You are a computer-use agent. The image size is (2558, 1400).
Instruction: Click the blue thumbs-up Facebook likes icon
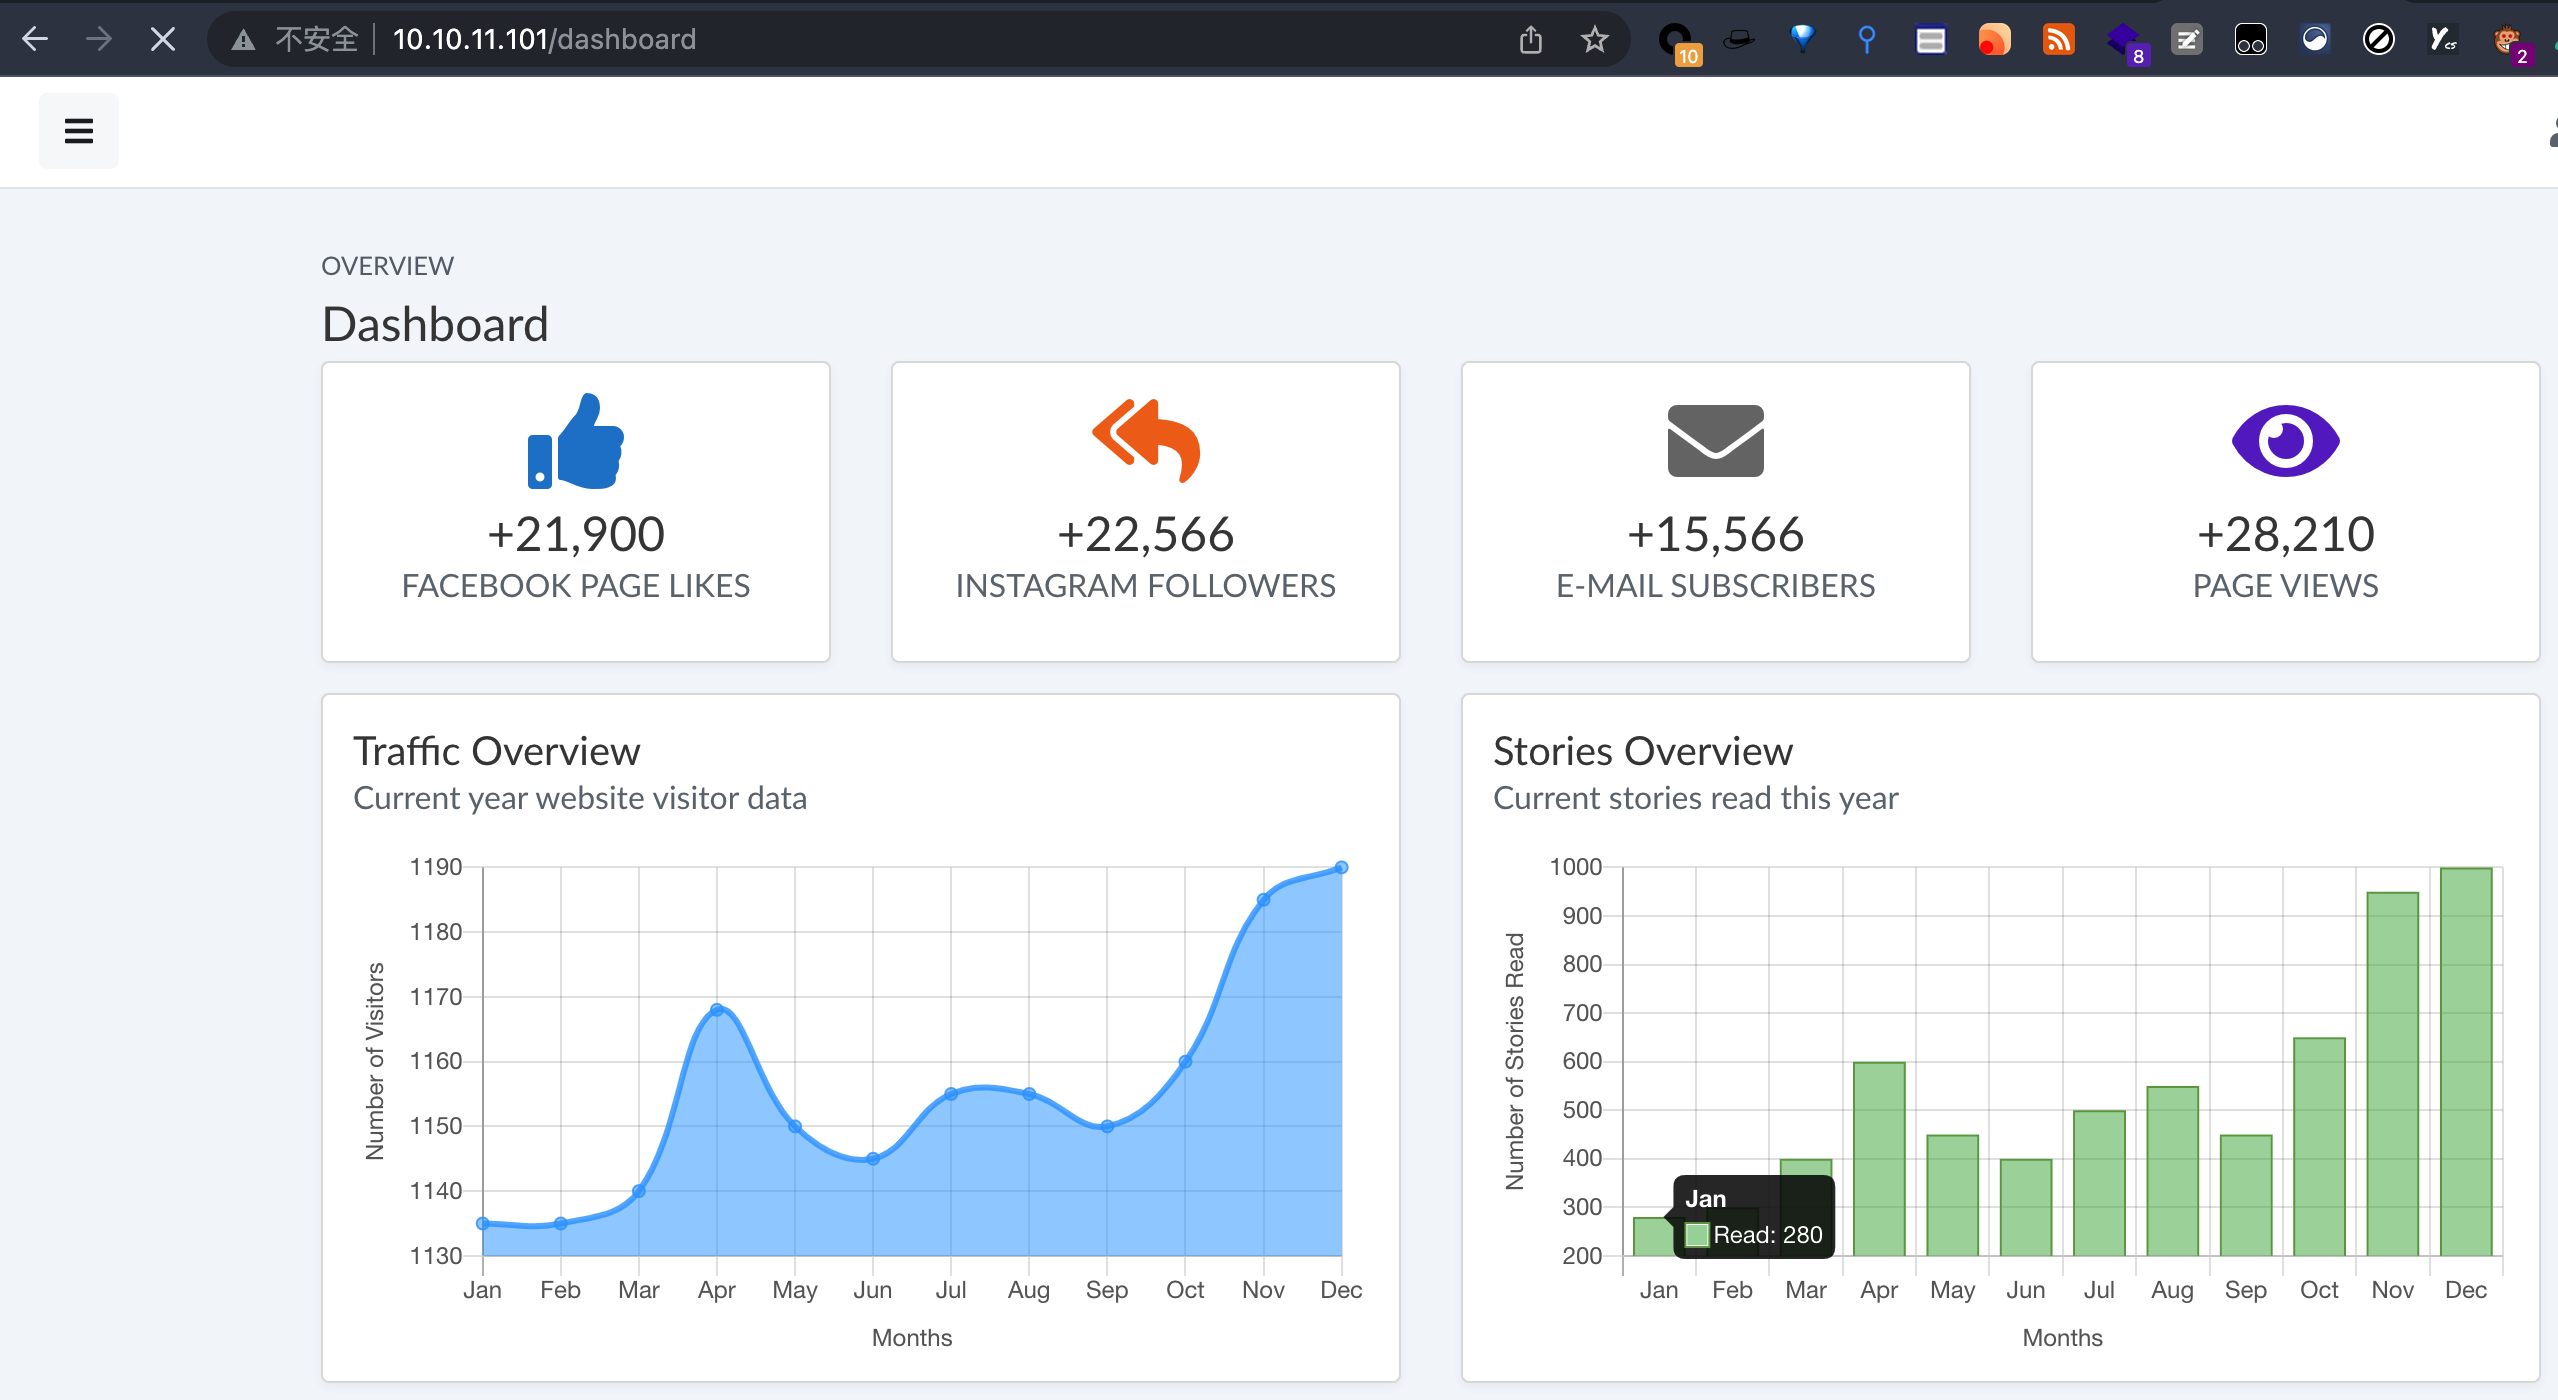[x=576, y=441]
